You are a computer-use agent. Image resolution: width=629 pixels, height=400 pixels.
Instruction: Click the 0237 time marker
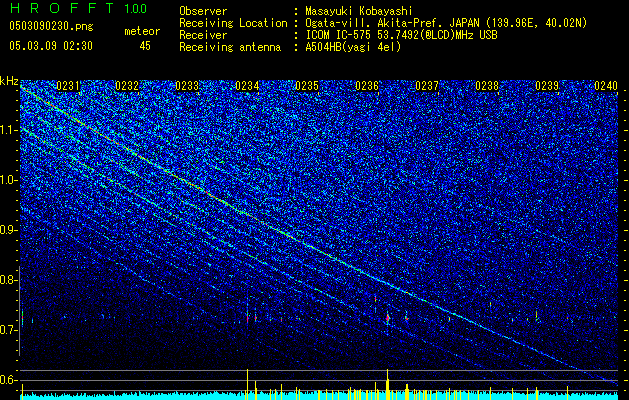[427, 86]
